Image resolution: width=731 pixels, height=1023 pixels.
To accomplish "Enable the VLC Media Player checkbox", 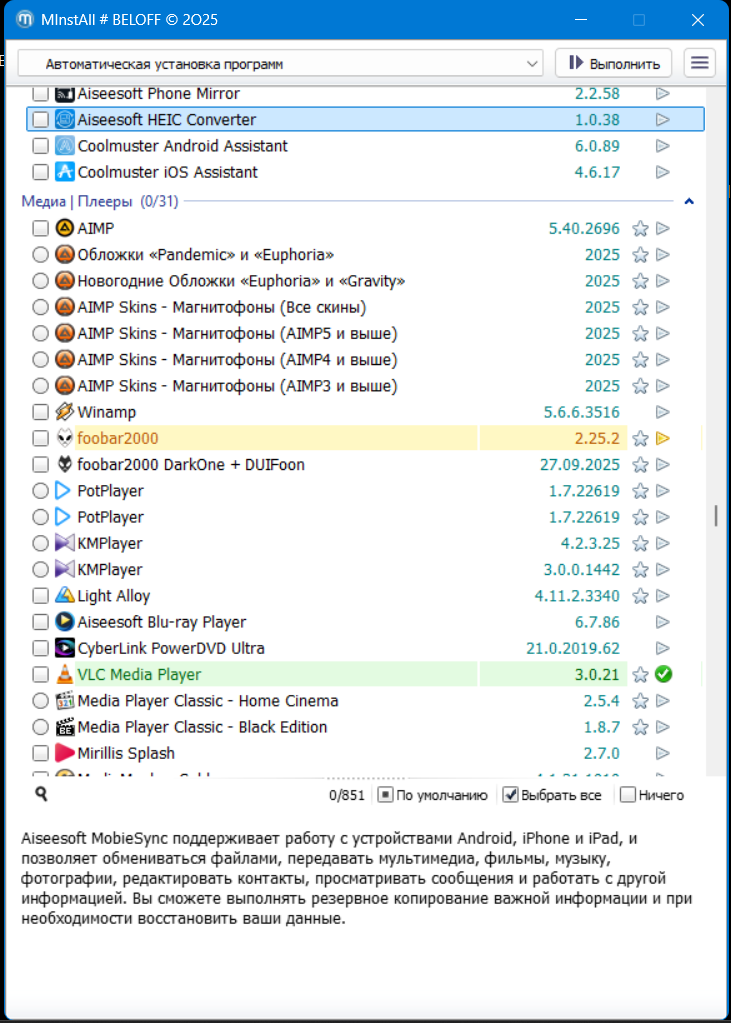I will [40, 674].
